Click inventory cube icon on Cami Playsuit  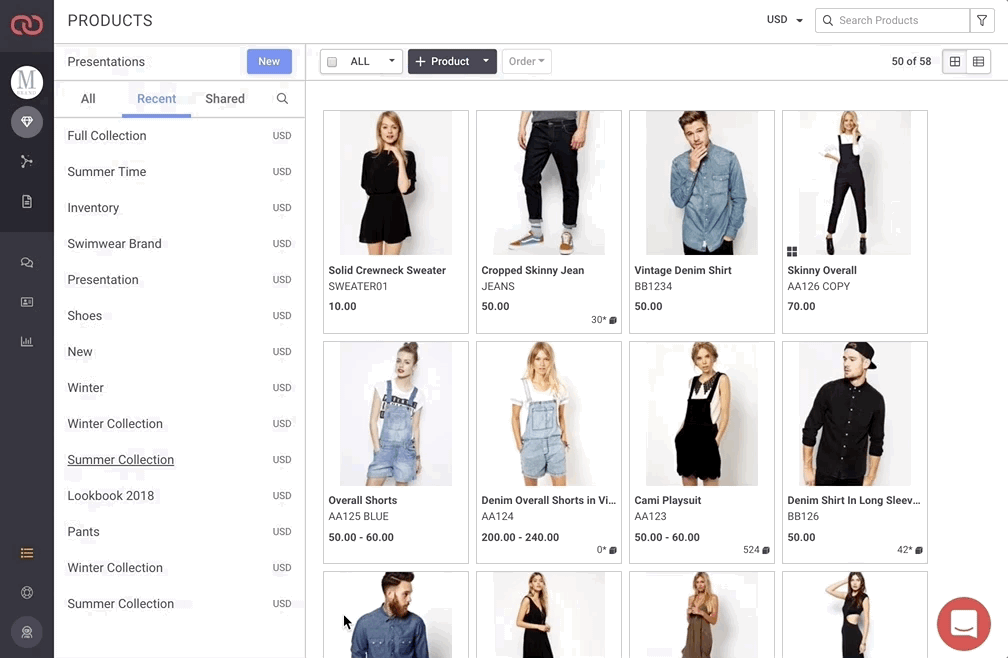click(x=766, y=550)
